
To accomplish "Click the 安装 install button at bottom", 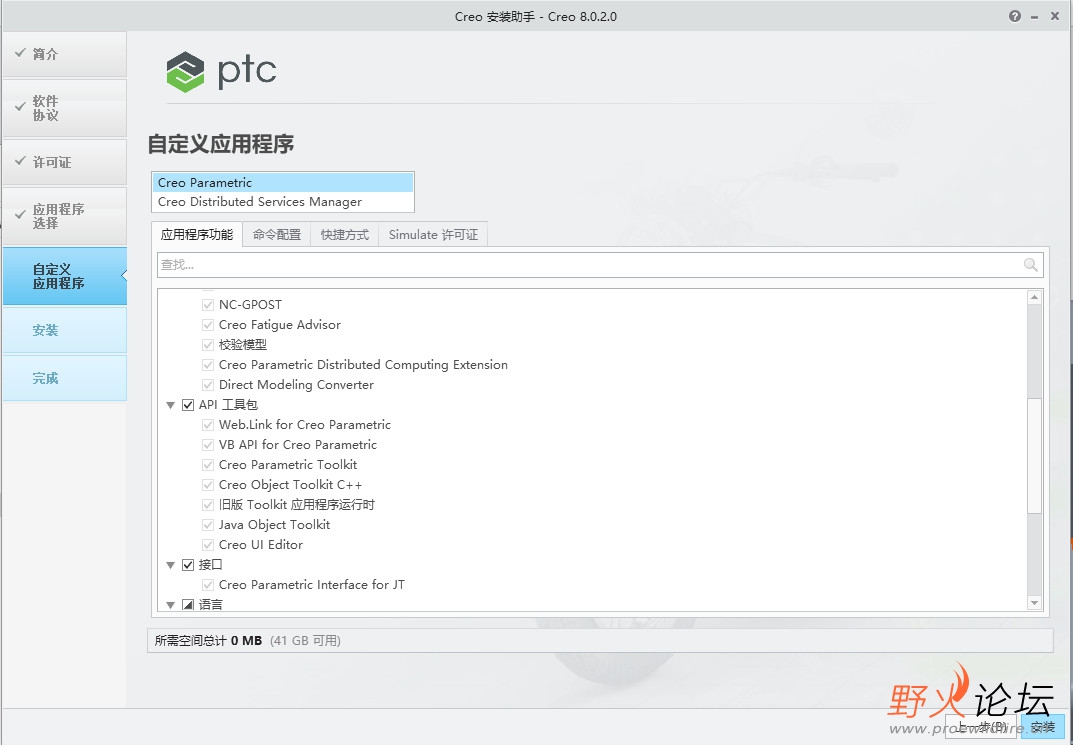I will 1042,727.
